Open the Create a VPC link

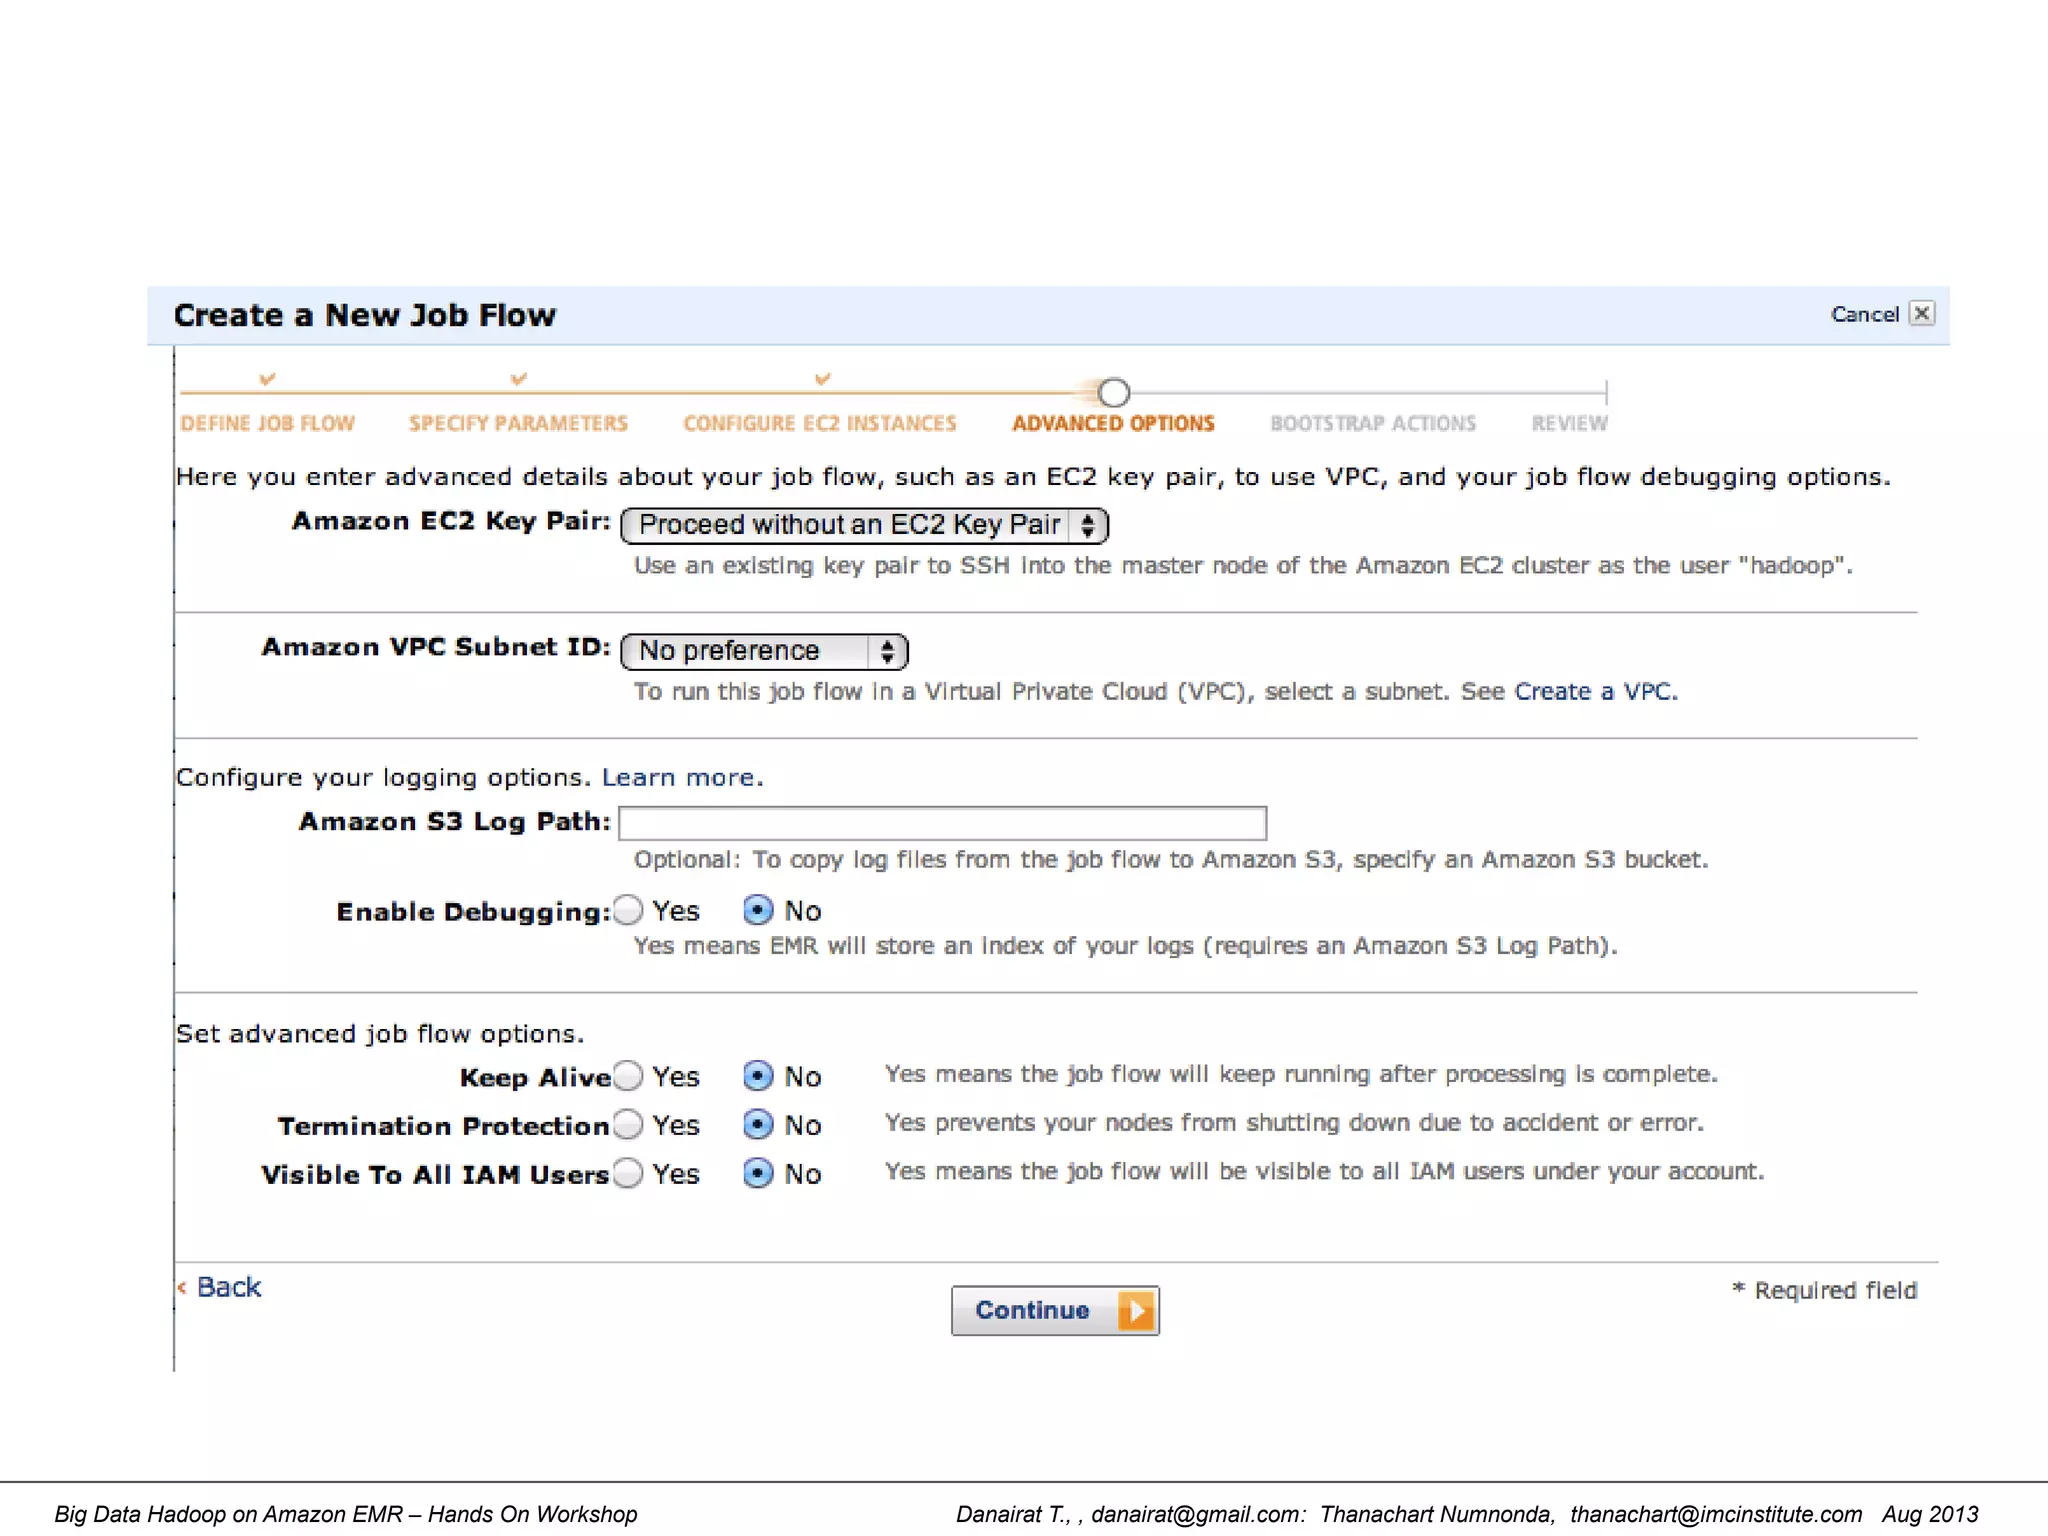coord(1594,691)
